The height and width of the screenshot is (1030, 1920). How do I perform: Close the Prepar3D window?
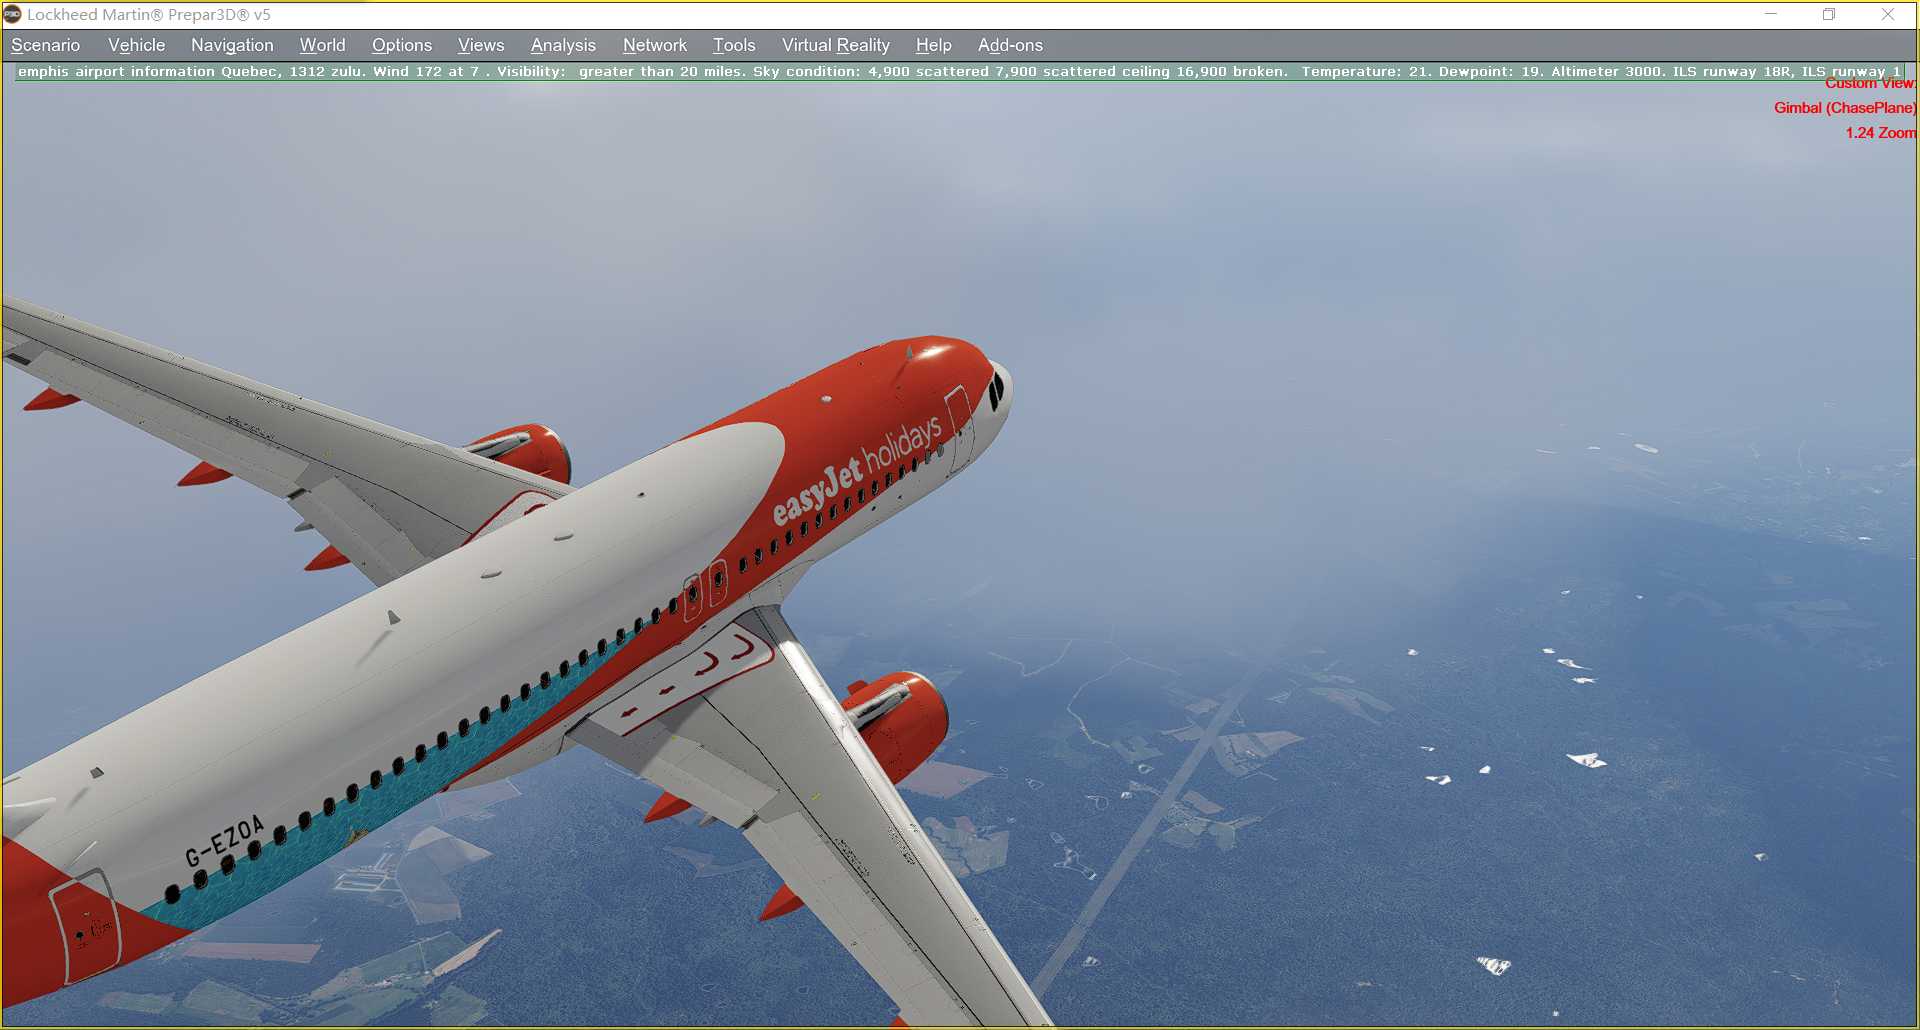click(x=1888, y=14)
